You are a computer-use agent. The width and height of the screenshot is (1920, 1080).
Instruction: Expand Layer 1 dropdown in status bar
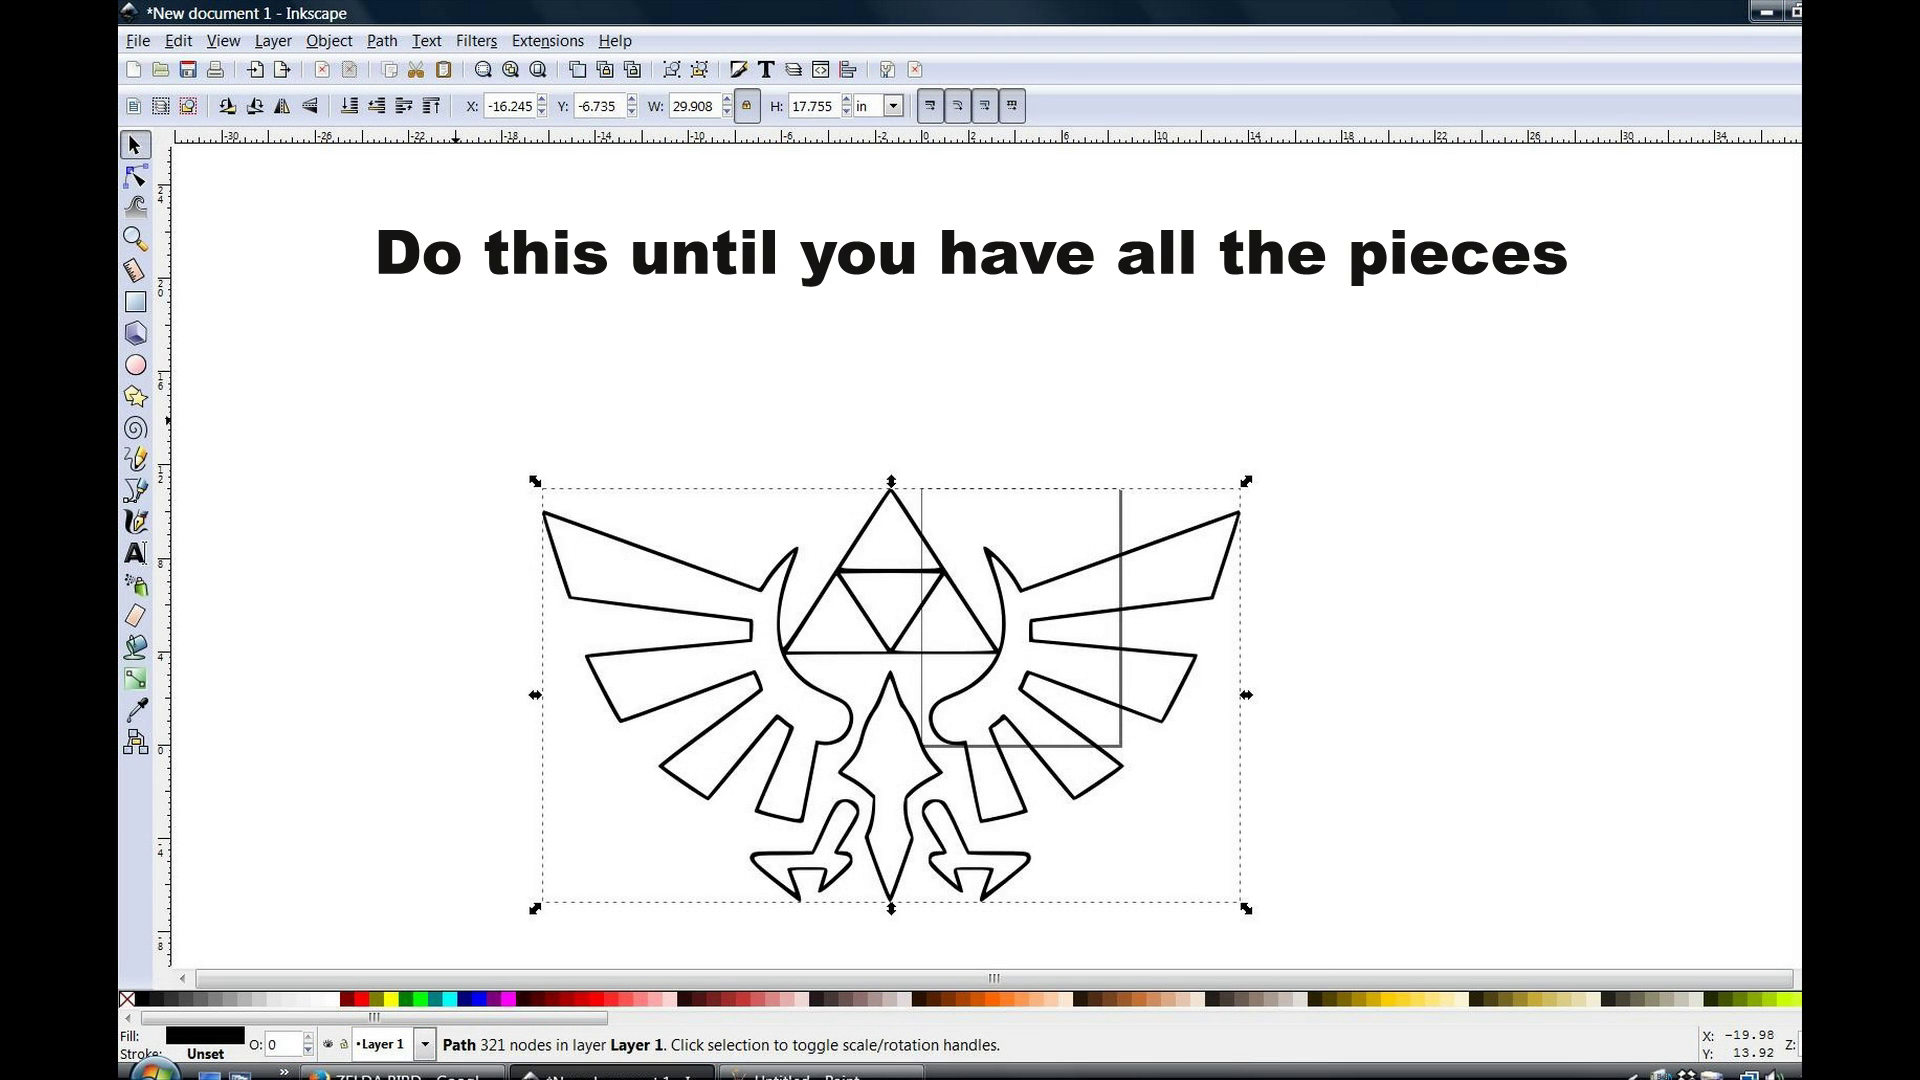pyautogui.click(x=425, y=1044)
